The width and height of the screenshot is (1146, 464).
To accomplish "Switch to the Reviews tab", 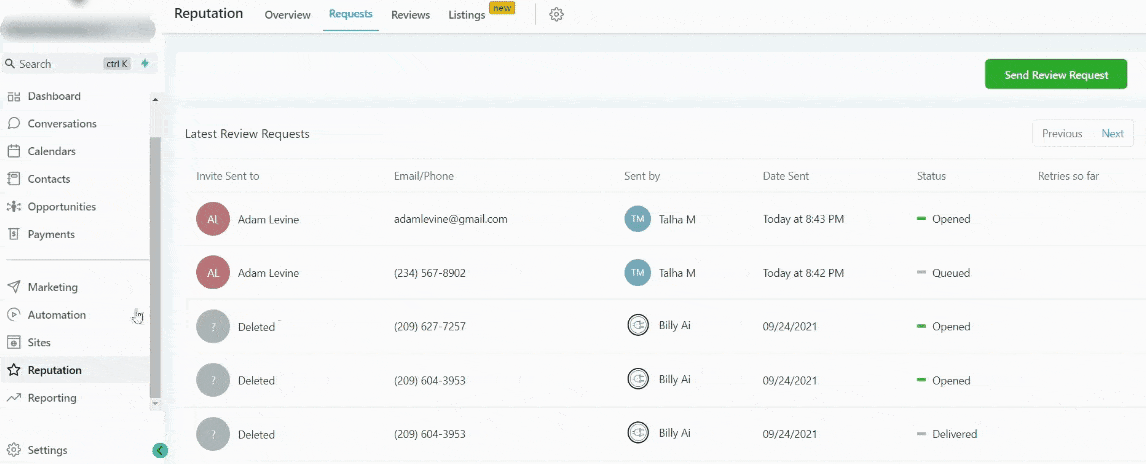I will pos(410,15).
